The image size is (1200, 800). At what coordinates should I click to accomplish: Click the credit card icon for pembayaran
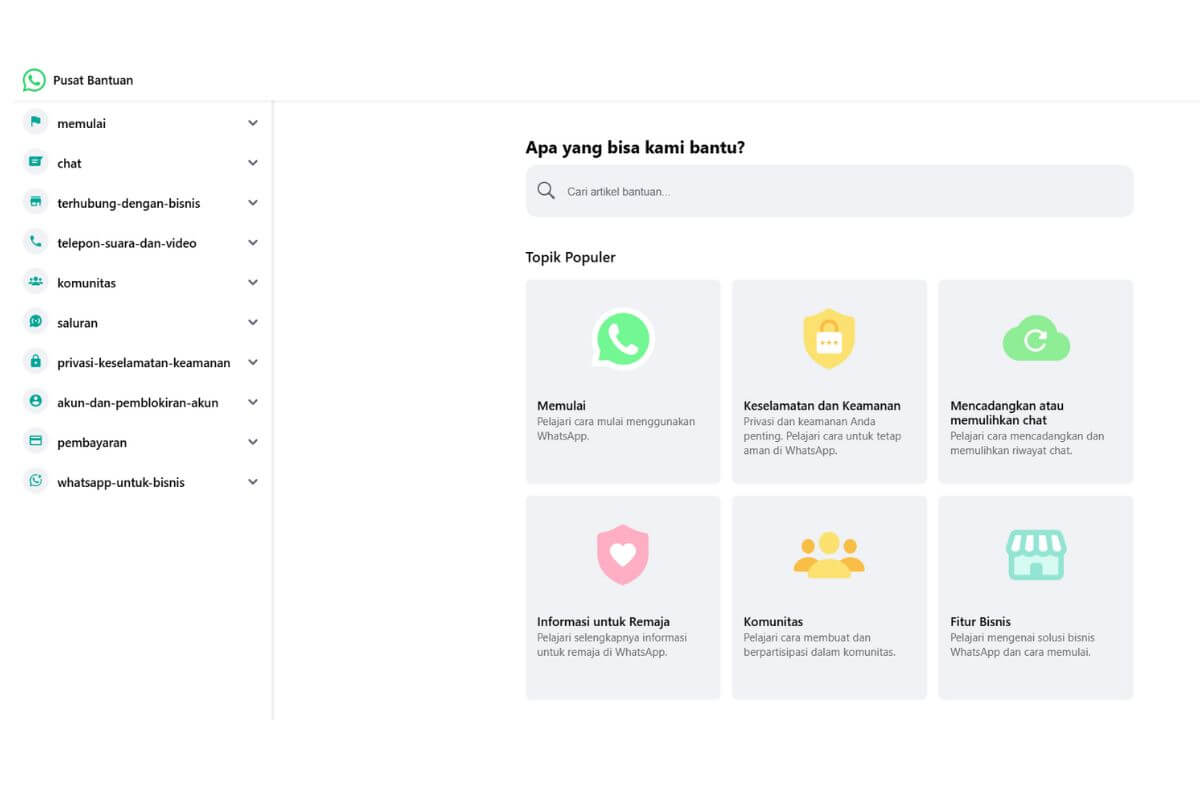click(36, 441)
